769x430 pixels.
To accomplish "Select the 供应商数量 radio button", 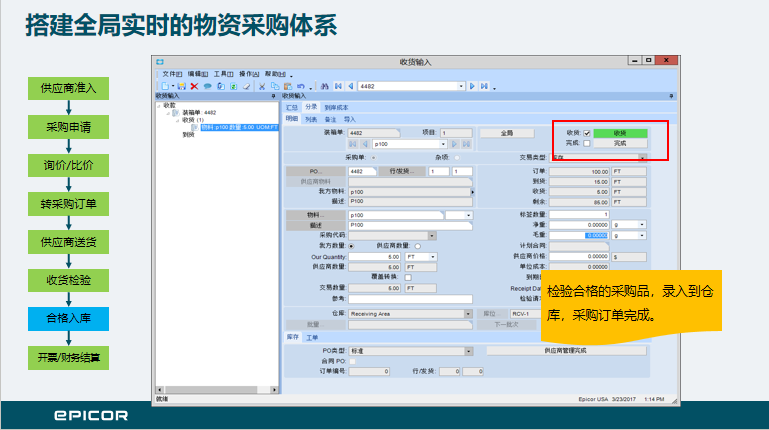I will pos(418,246).
